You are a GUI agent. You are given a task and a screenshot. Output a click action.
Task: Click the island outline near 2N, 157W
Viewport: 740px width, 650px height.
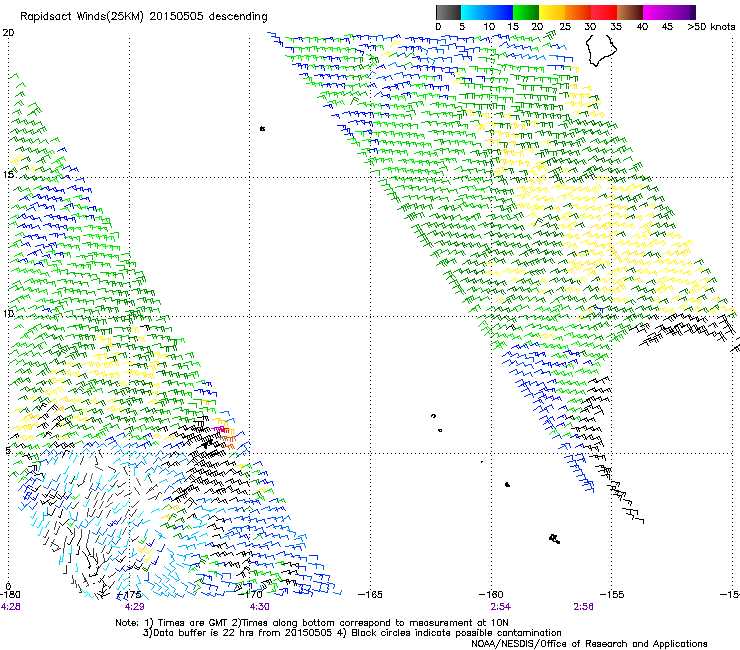555,539
